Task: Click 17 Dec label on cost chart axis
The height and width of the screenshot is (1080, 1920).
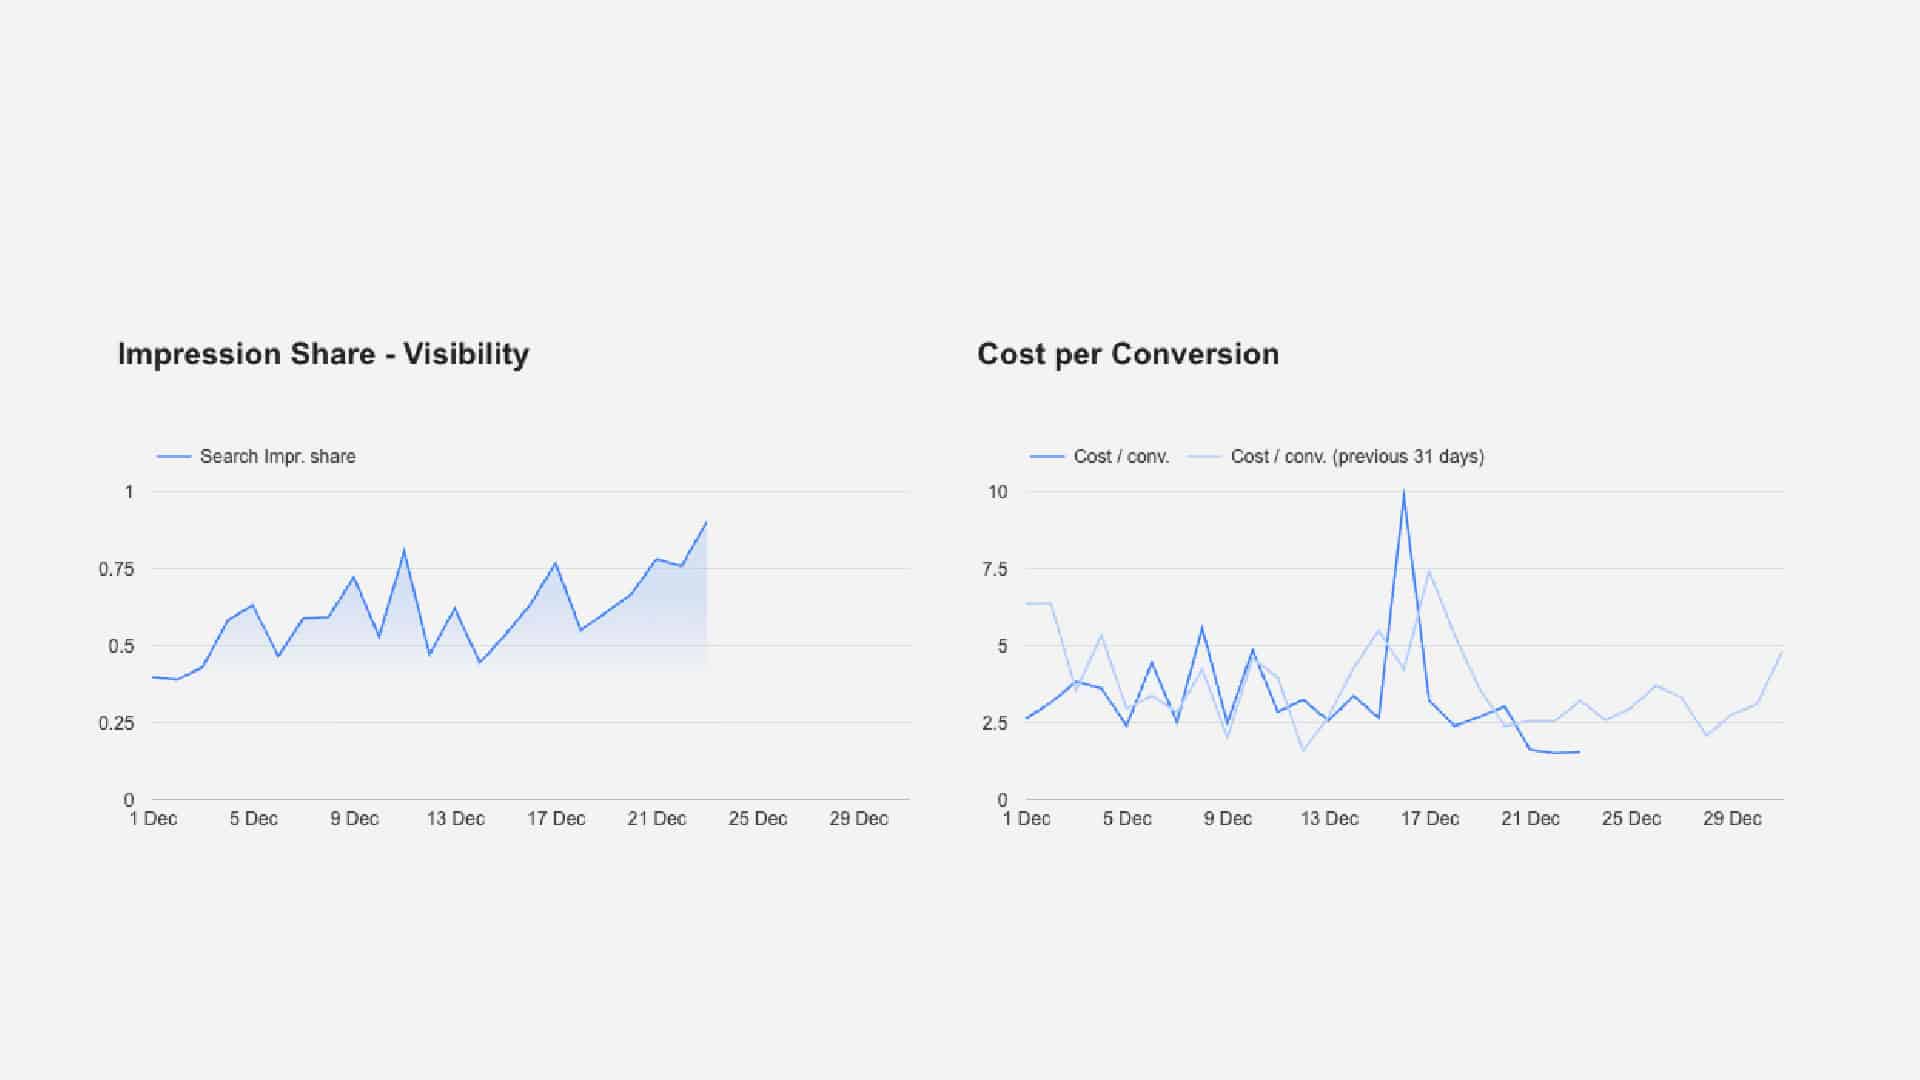Action: coord(1429,819)
